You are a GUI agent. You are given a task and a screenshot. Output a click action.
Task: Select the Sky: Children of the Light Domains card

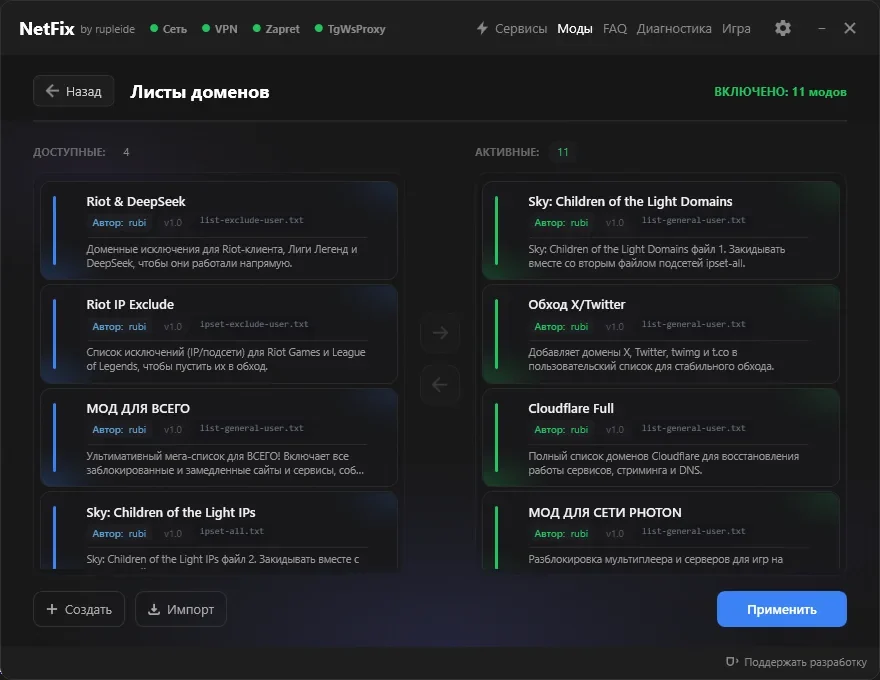(661, 230)
